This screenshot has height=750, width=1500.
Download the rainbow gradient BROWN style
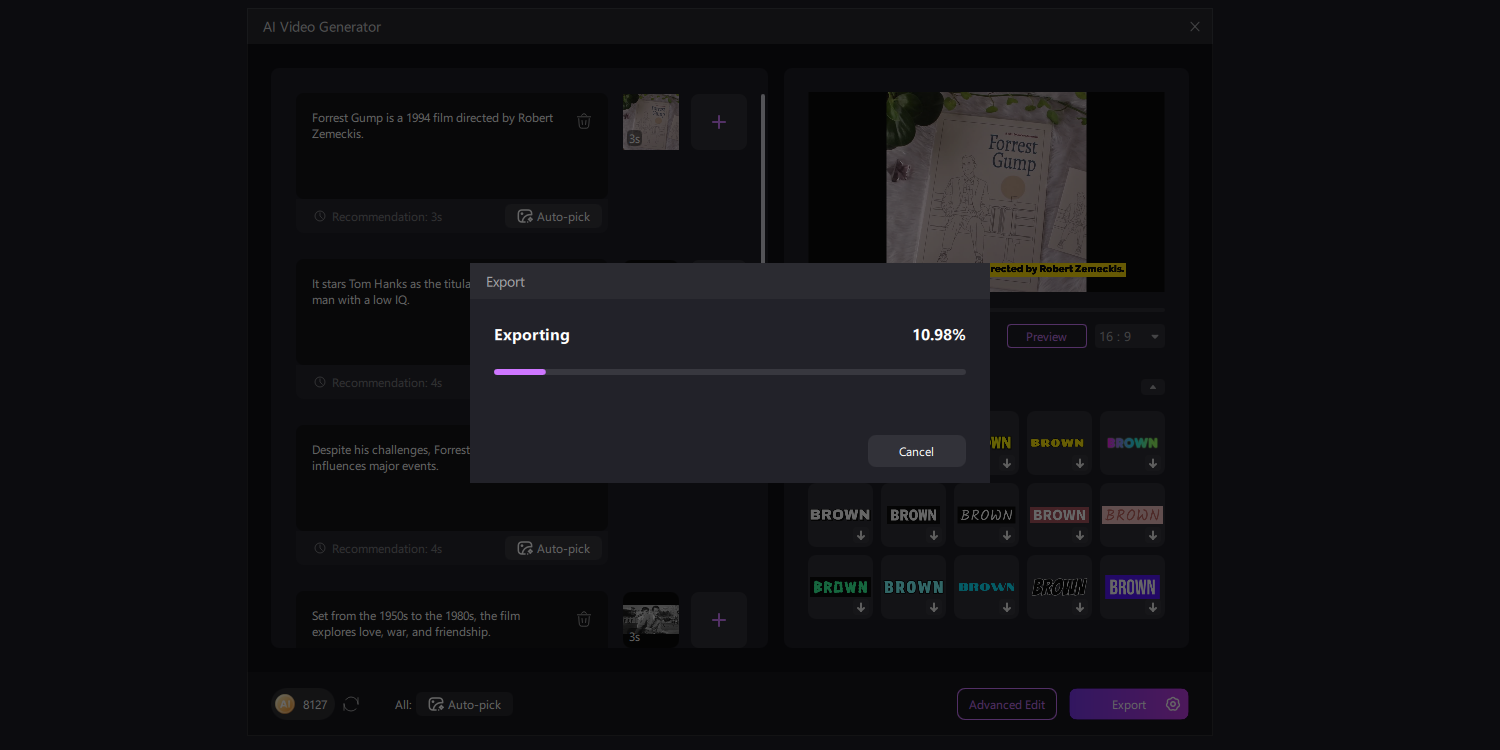coord(1153,464)
